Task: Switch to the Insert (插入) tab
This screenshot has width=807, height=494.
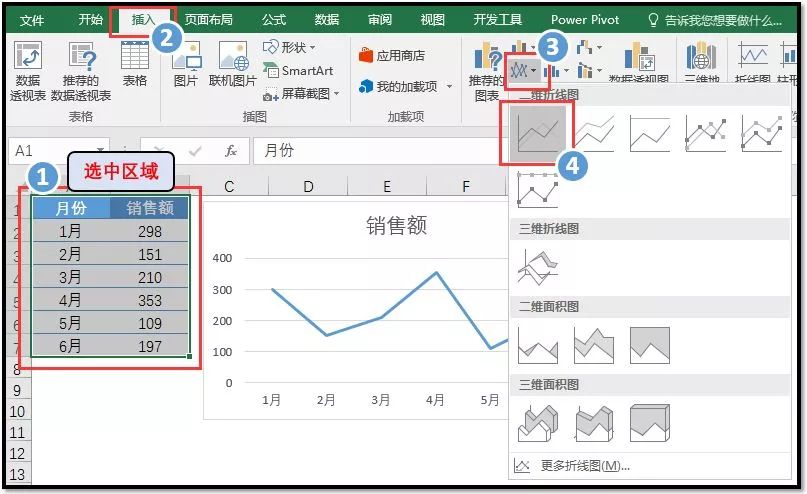Action: [143, 20]
